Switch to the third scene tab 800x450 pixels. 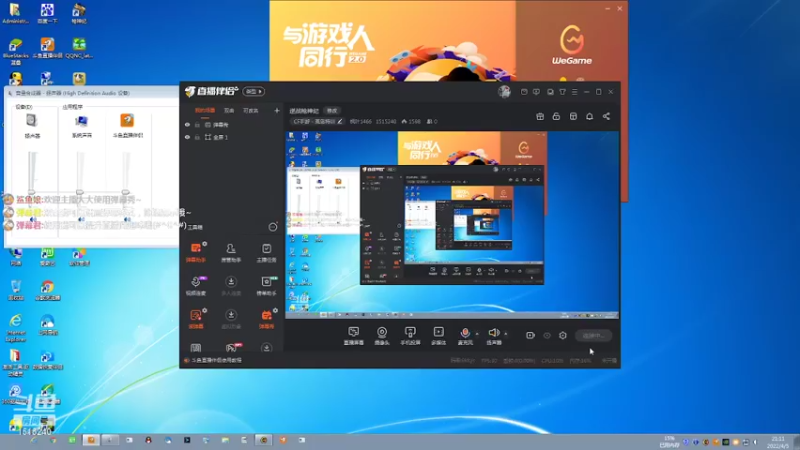coord(251,110)
